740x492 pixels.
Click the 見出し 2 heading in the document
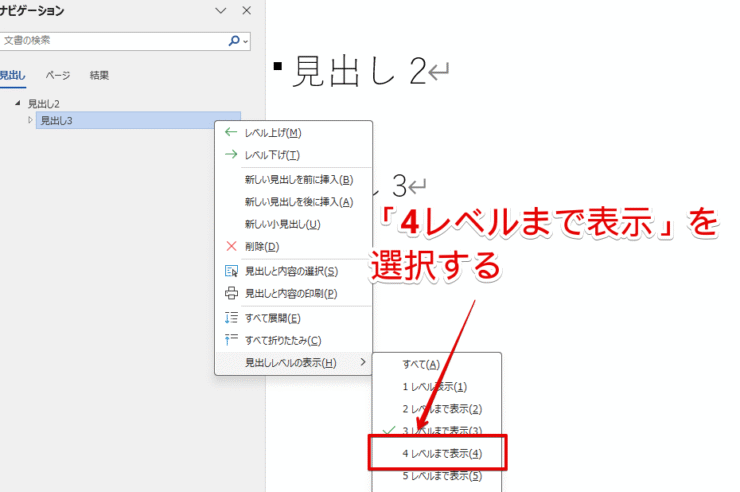pos(360,72)
